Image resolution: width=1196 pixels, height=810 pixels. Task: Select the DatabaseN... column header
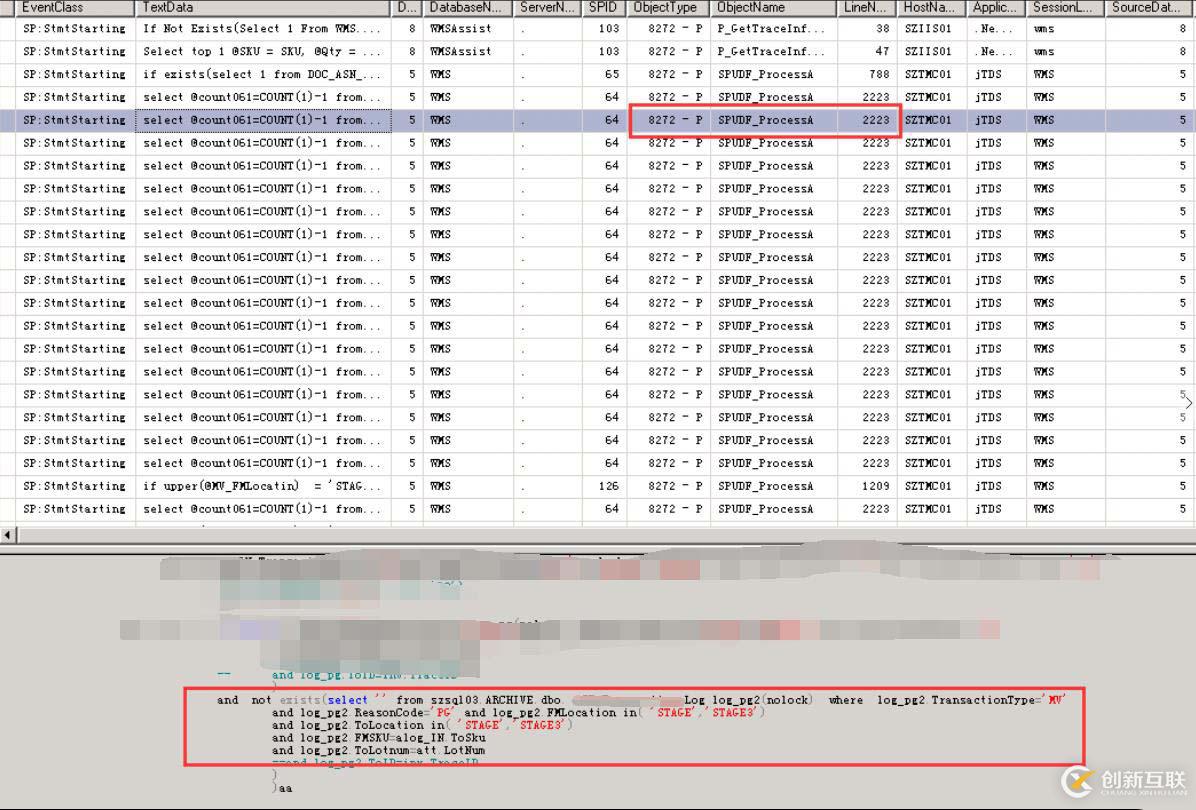coord(468,8)
